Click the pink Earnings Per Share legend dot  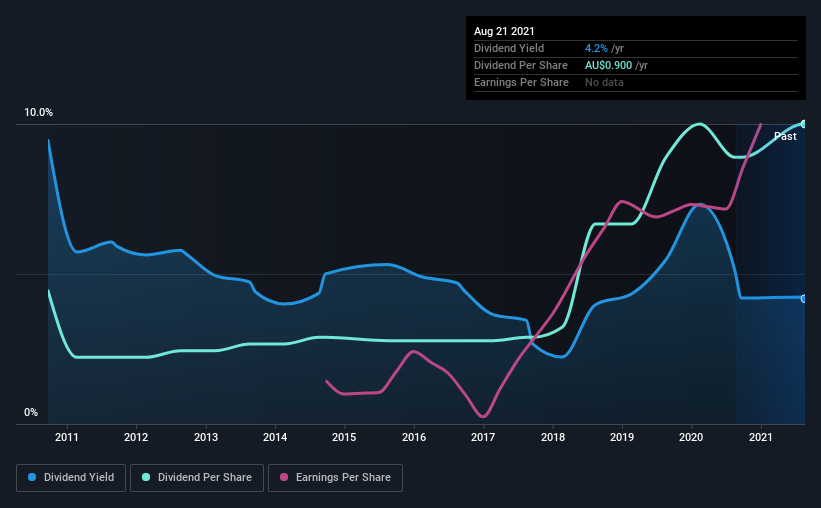(x=284, y=477)
